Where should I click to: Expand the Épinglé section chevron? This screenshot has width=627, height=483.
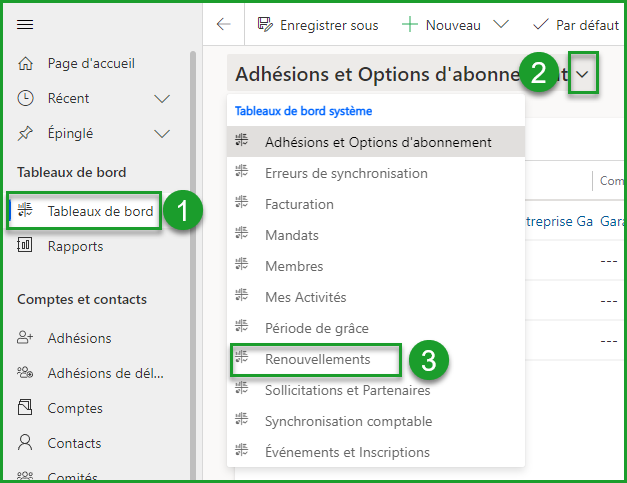click(163, 133)
